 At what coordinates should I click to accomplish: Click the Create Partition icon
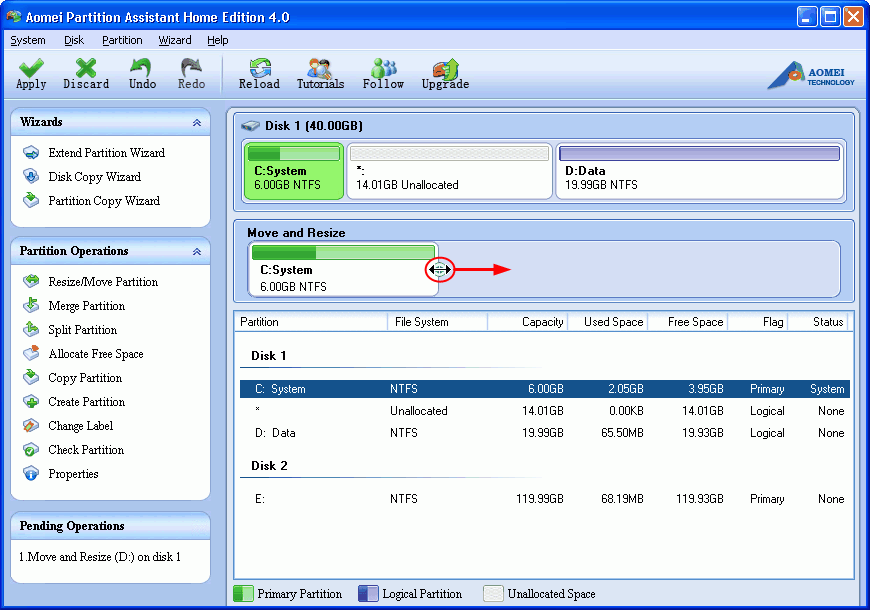coord(31,401)
